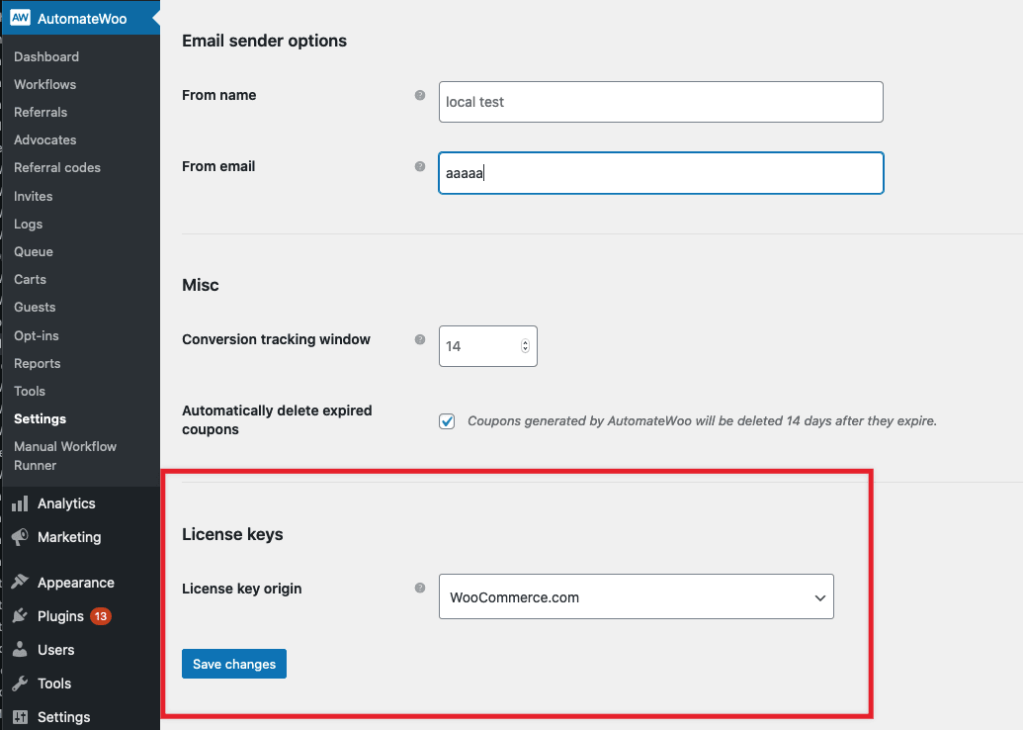The image size is (1023, 730).
Task: Click inside the From email input field
Action: 660,172
